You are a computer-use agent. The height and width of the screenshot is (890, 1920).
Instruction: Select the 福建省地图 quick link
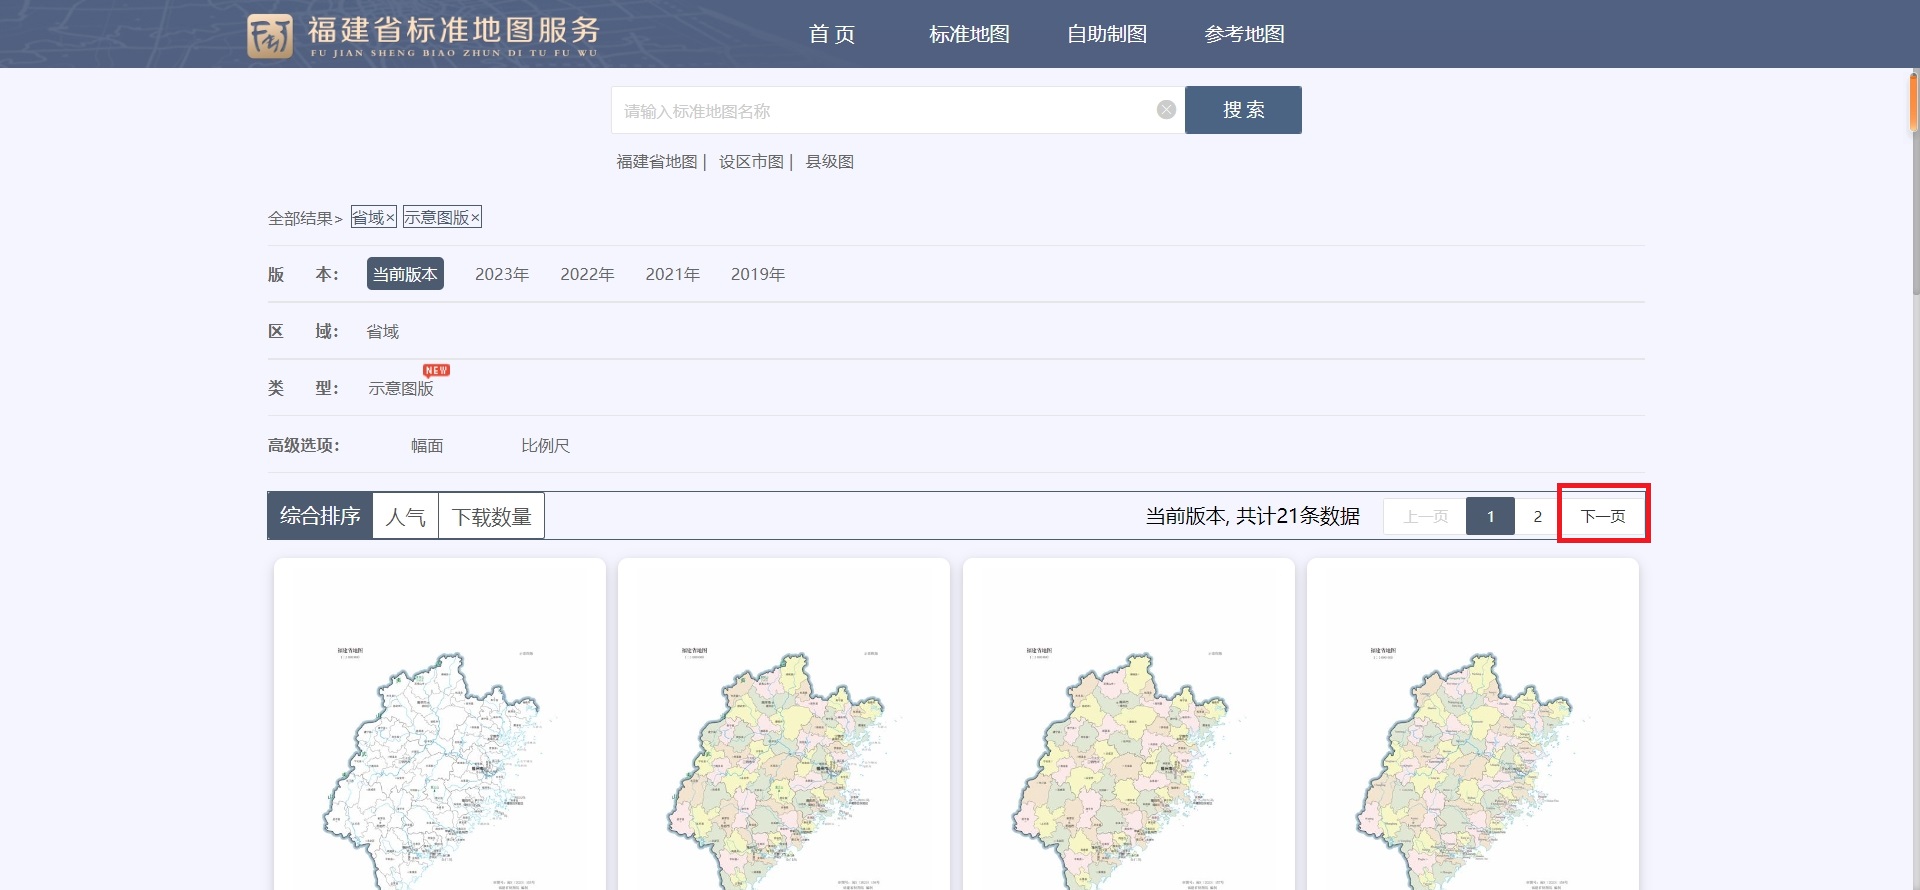click(x=657, y=162)
